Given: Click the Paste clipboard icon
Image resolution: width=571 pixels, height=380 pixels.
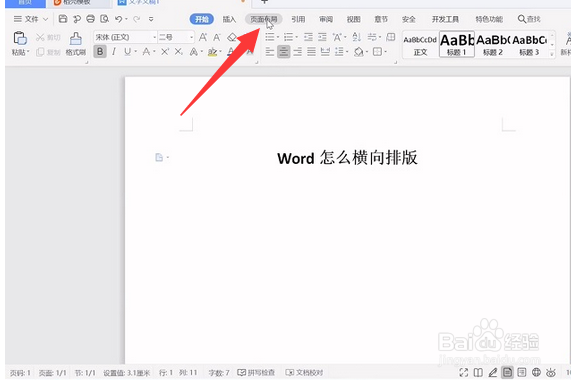Looking at the screenshot, I should point(20,38).
